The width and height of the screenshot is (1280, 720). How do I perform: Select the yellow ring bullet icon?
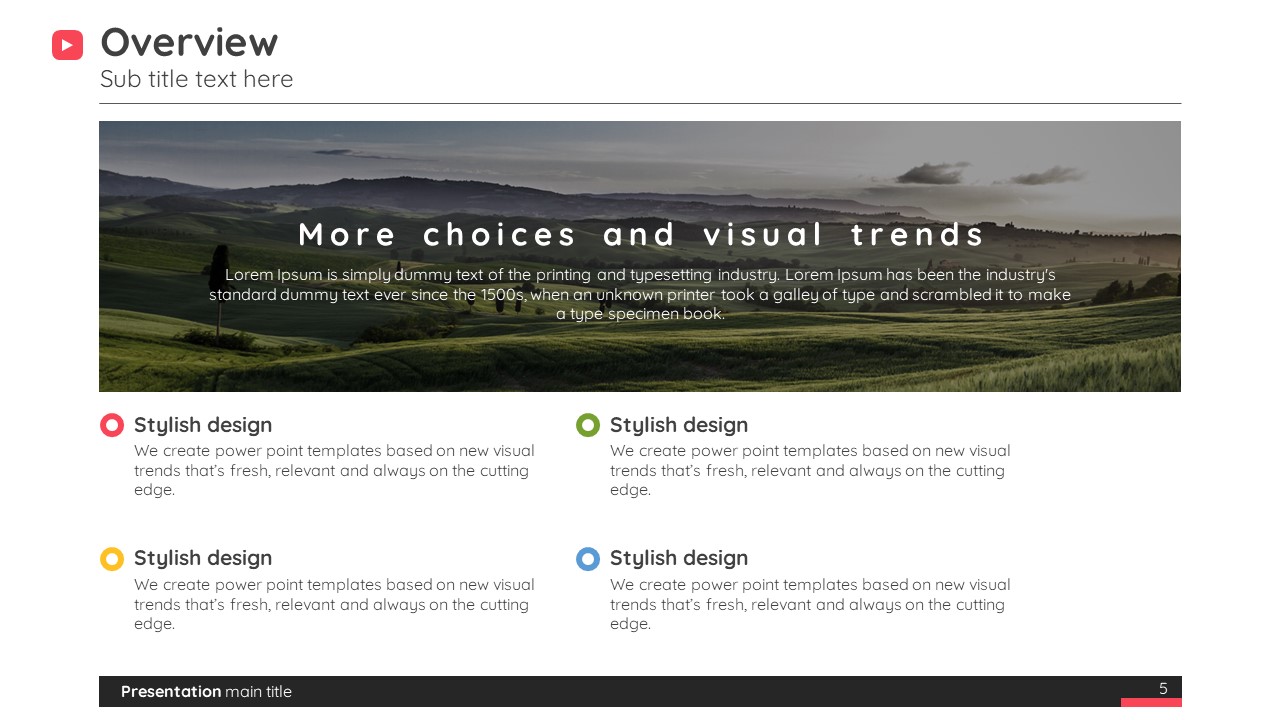[x=112, y=559]
